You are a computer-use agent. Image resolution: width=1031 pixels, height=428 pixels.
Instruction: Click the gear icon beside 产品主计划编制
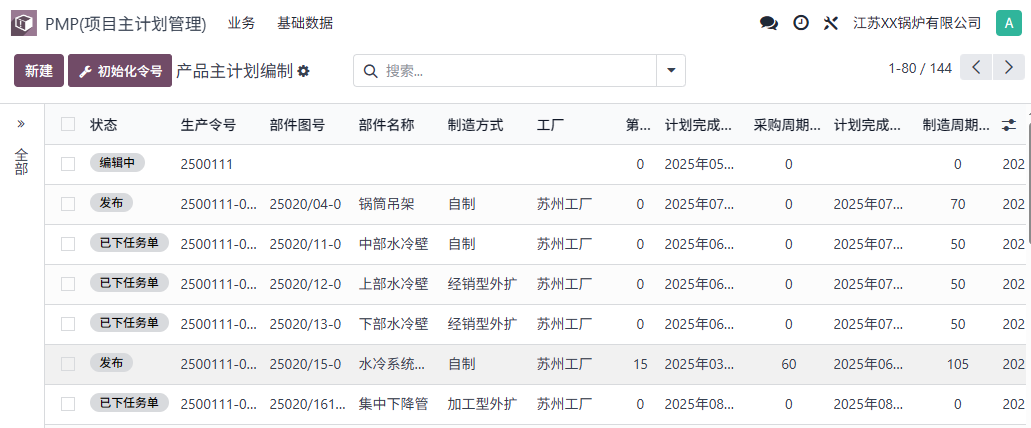[304, 71]
